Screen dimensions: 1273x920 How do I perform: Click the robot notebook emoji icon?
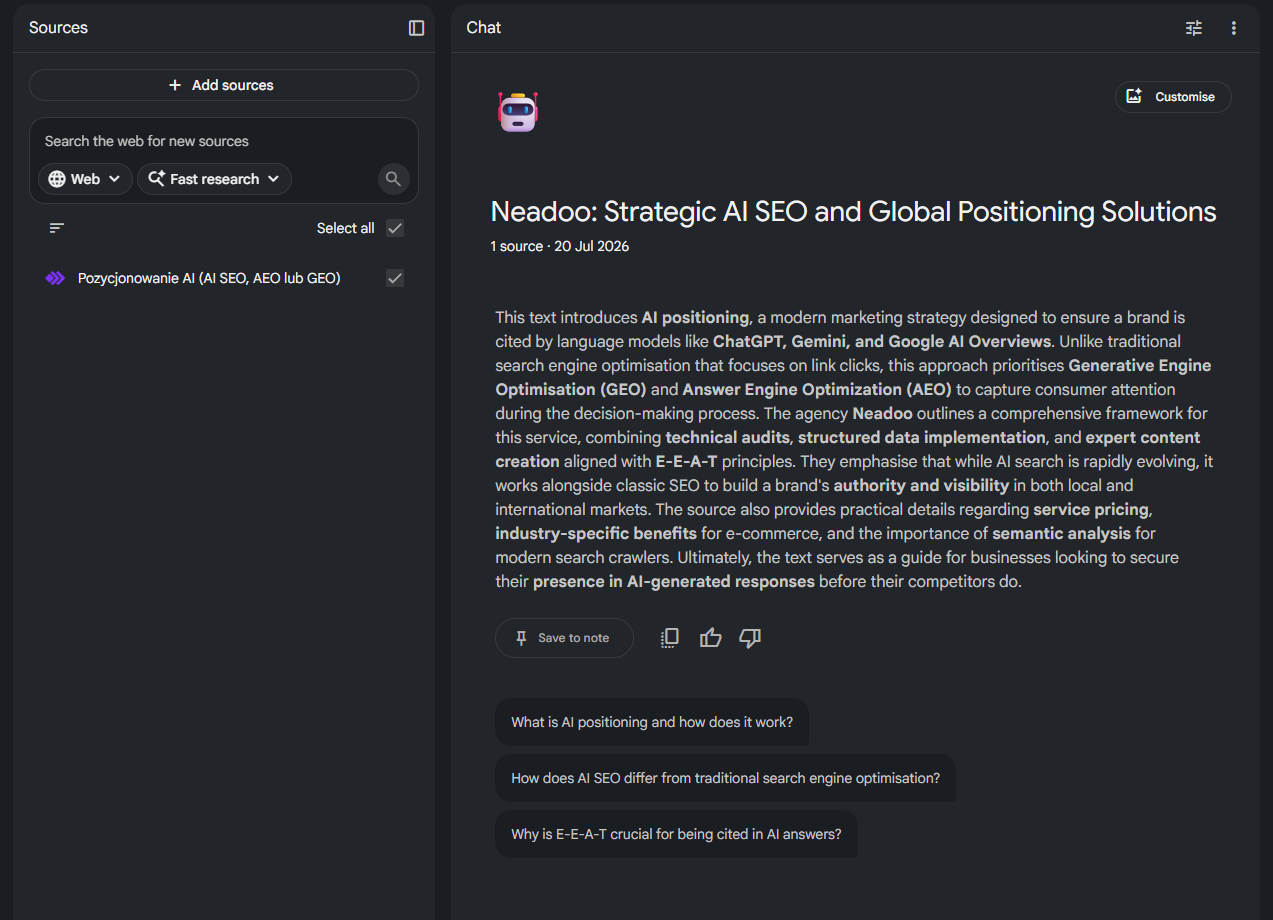[518, 111]
